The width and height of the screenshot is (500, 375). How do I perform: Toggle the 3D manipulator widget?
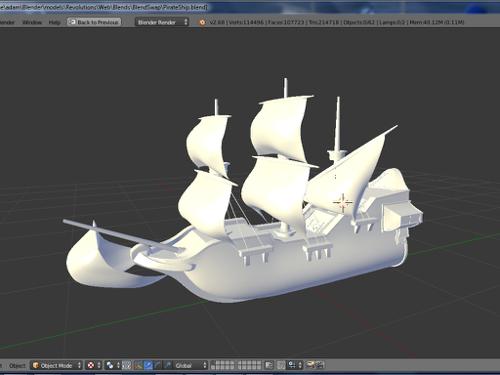(138, 366)
